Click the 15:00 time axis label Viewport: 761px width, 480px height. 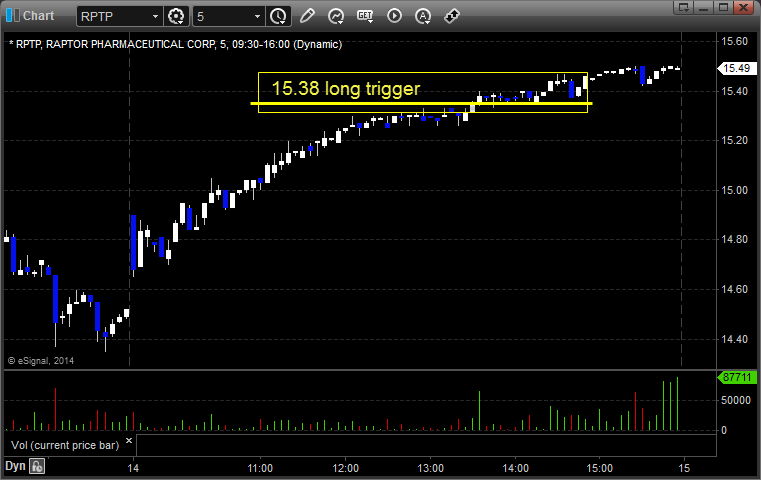599,468
